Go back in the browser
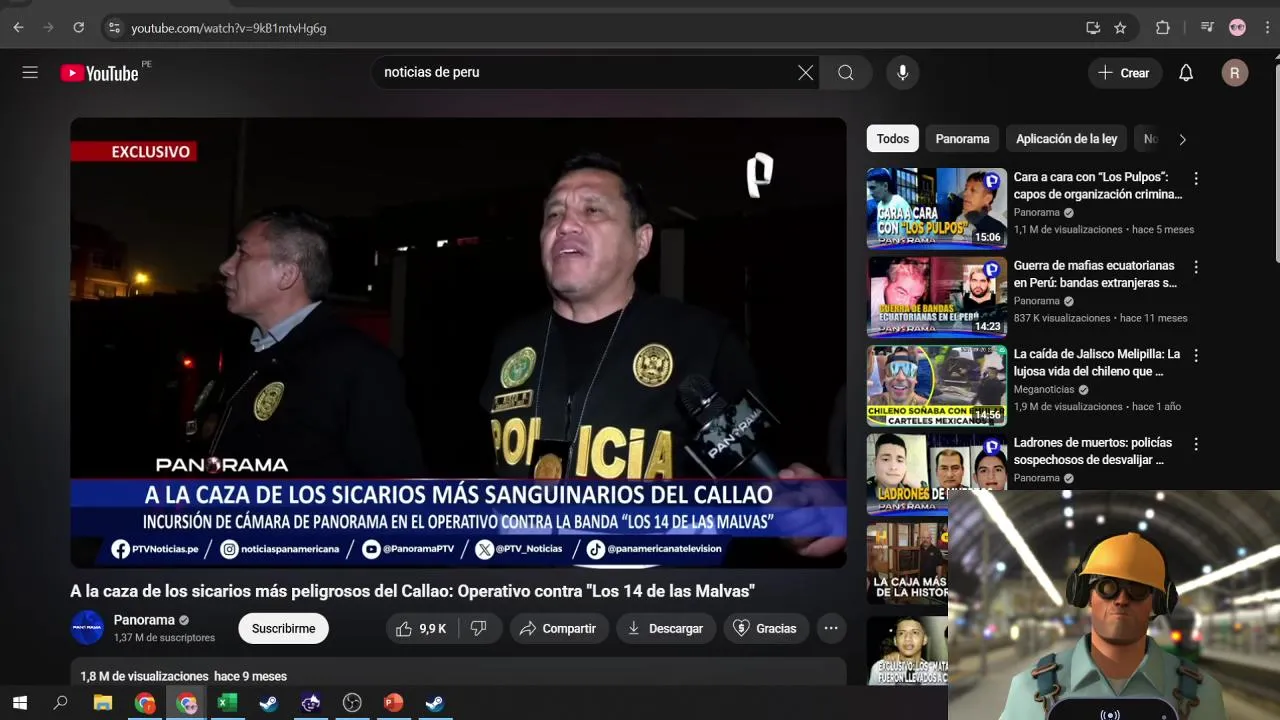The width and height of the screenshot is (1280, 720). coord(18,28)
